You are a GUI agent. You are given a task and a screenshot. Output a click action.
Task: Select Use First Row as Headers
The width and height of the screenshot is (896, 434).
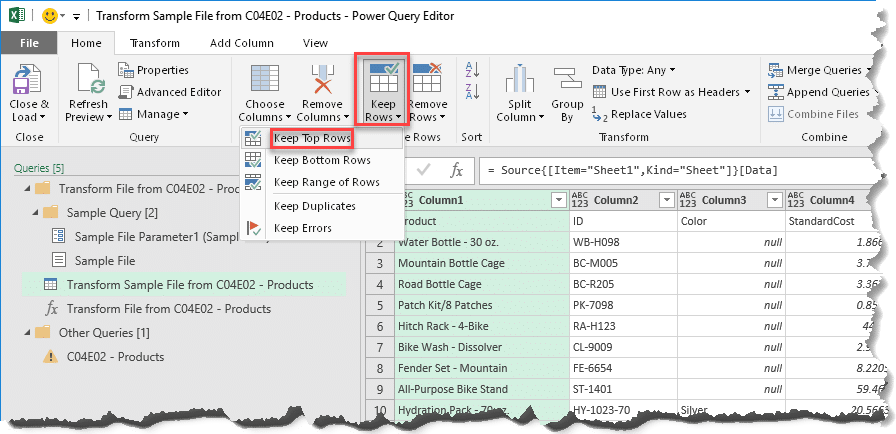tap(671, 92)
